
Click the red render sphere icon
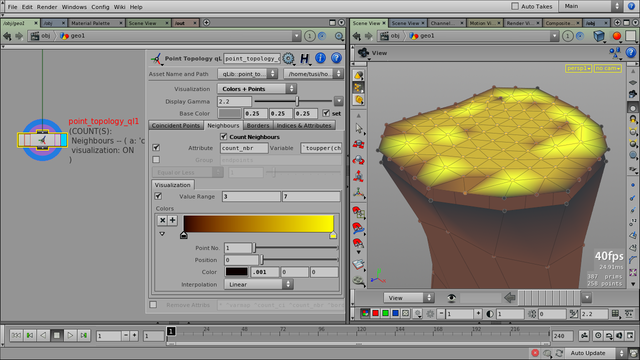tap(616, 36)
